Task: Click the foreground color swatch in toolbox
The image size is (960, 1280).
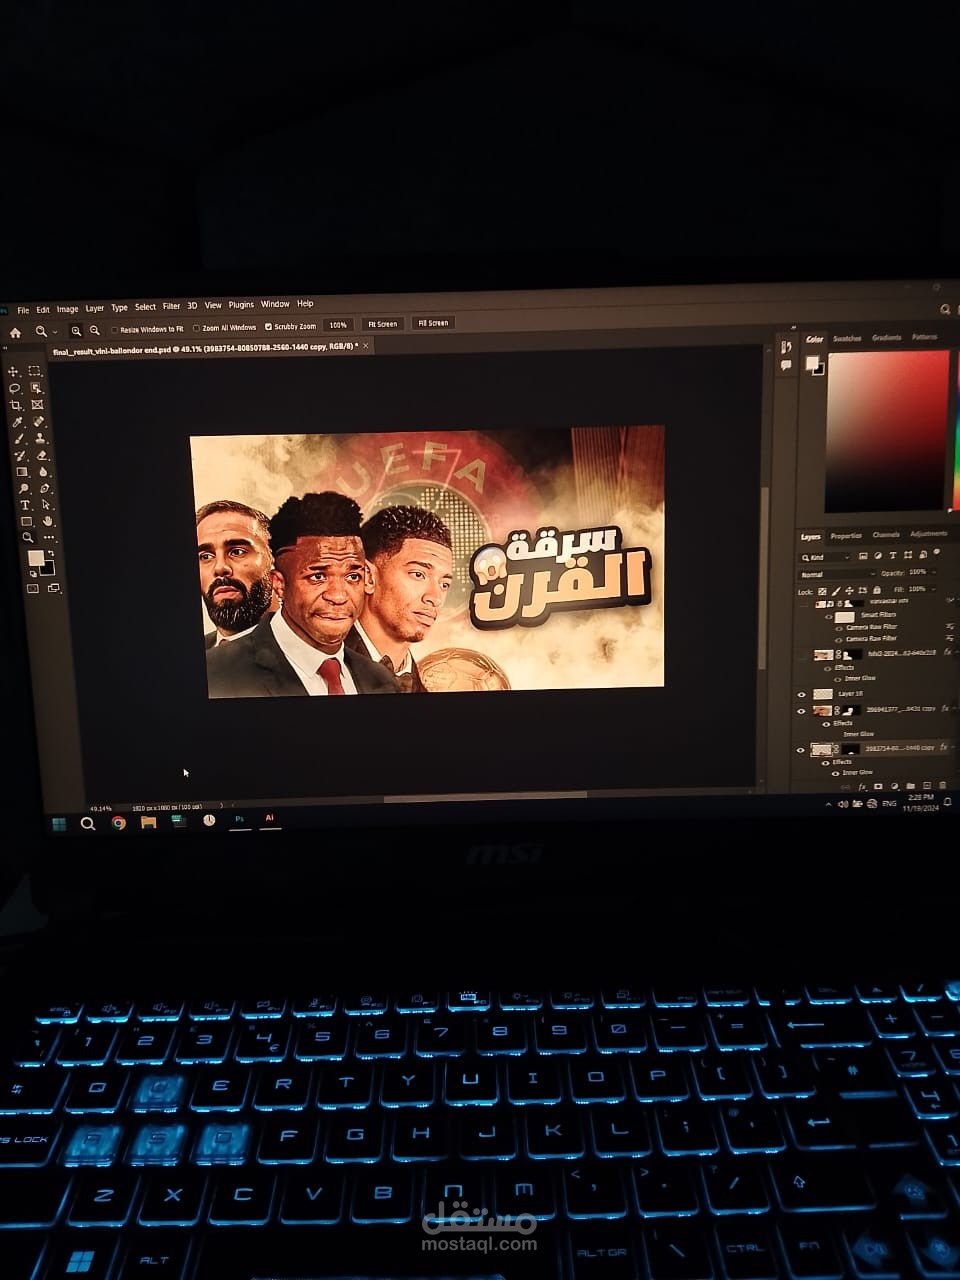Action: tap(35, 558)
